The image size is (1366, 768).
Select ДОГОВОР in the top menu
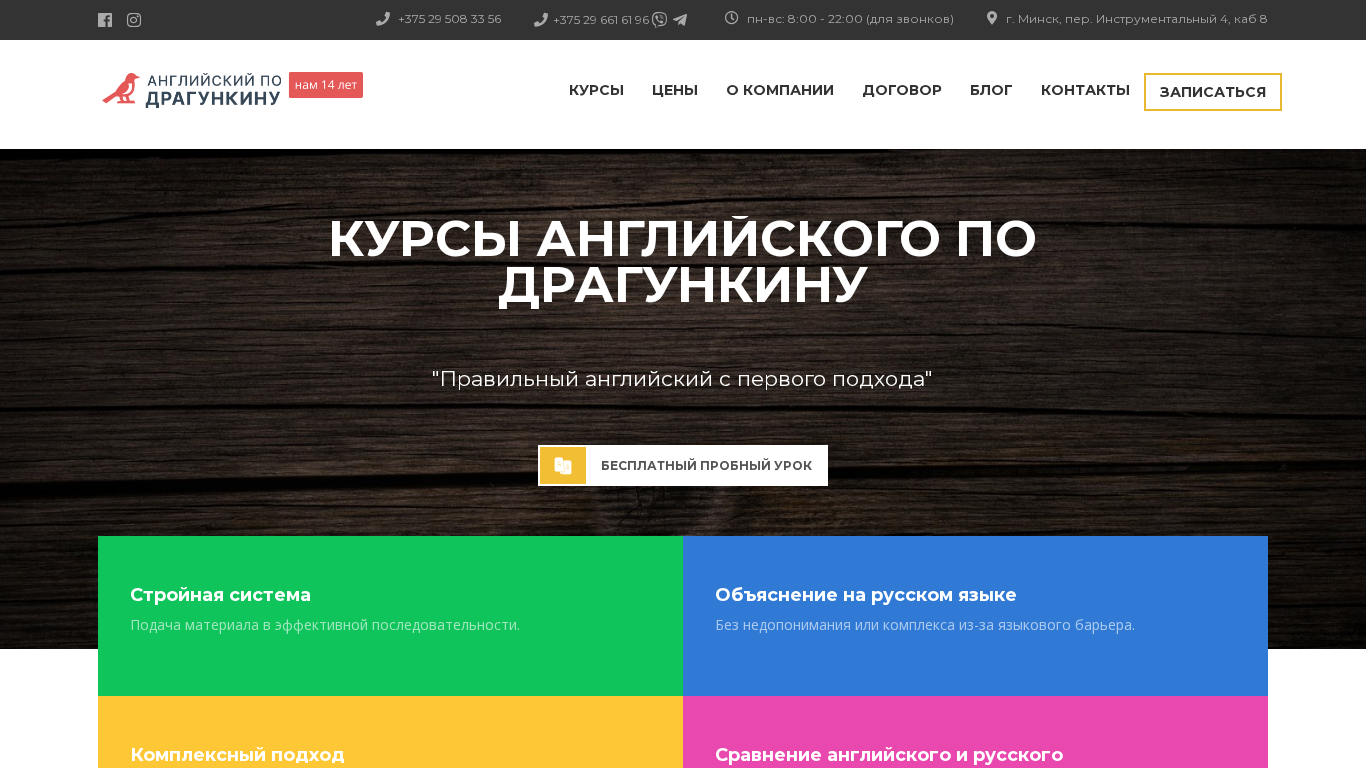(902, 90)
